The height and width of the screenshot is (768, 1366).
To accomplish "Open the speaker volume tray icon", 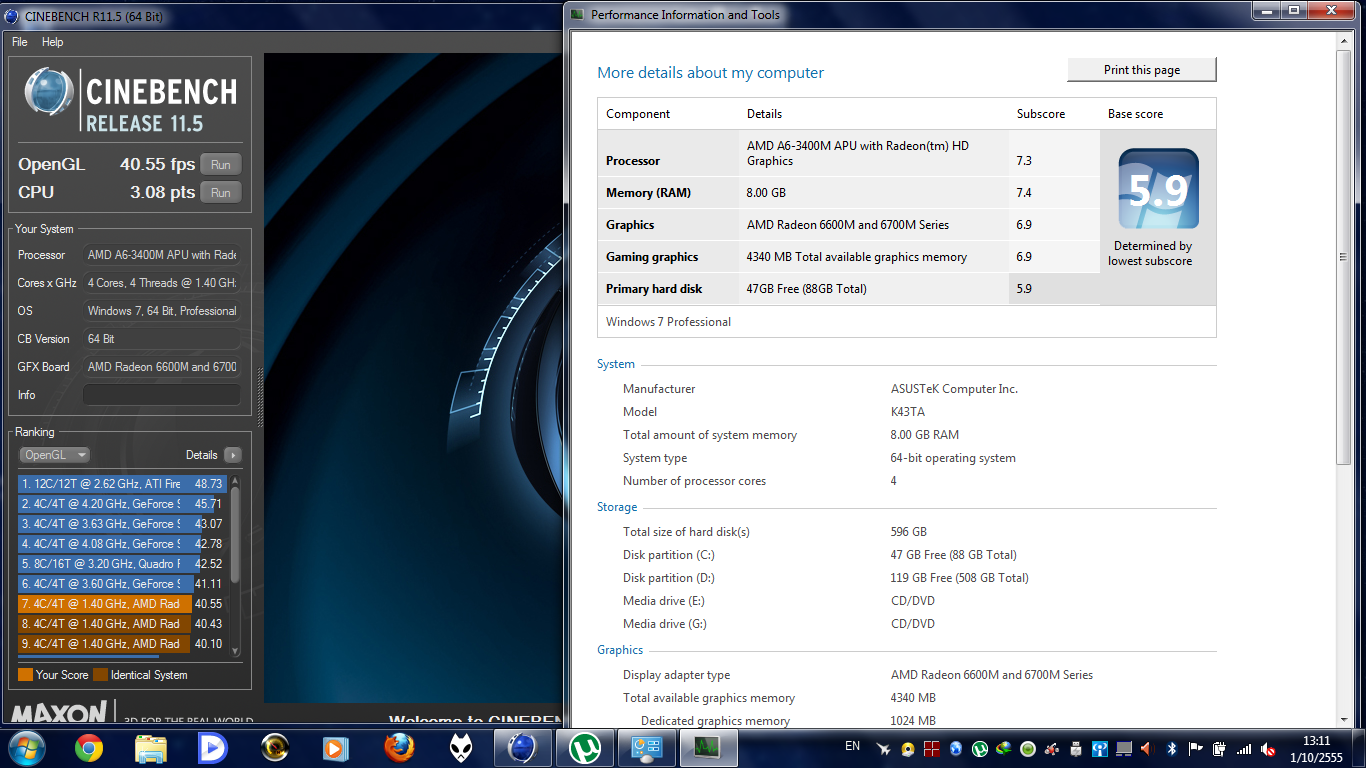I will 1147,749.
